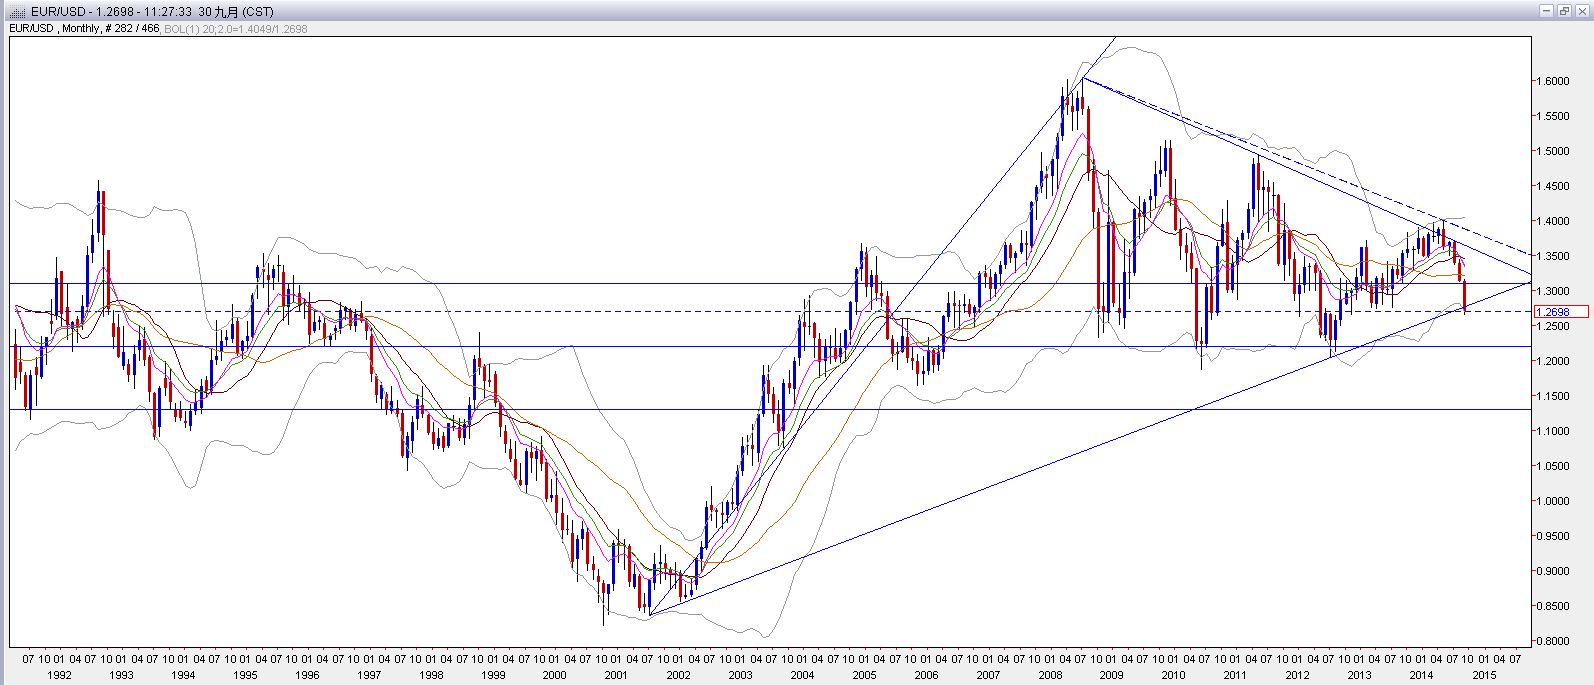Click the 1.0500 price axis label
This screenshot has height=685, width=1594.
pos(1553,467)
